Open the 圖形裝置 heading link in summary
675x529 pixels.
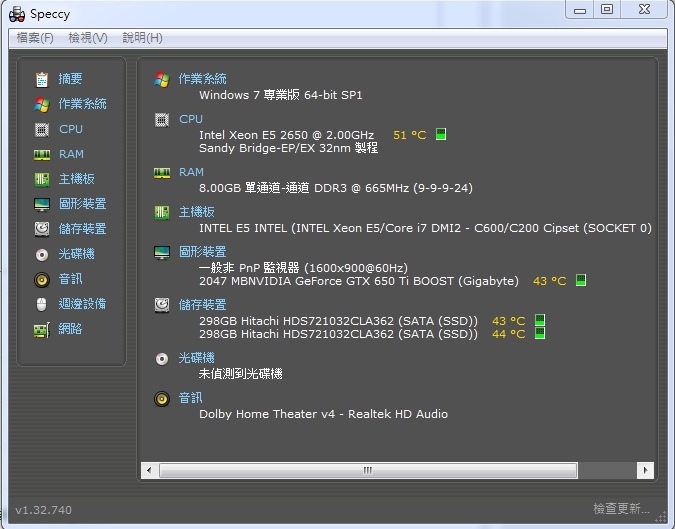pyautogui.click(x=202, y=251)
